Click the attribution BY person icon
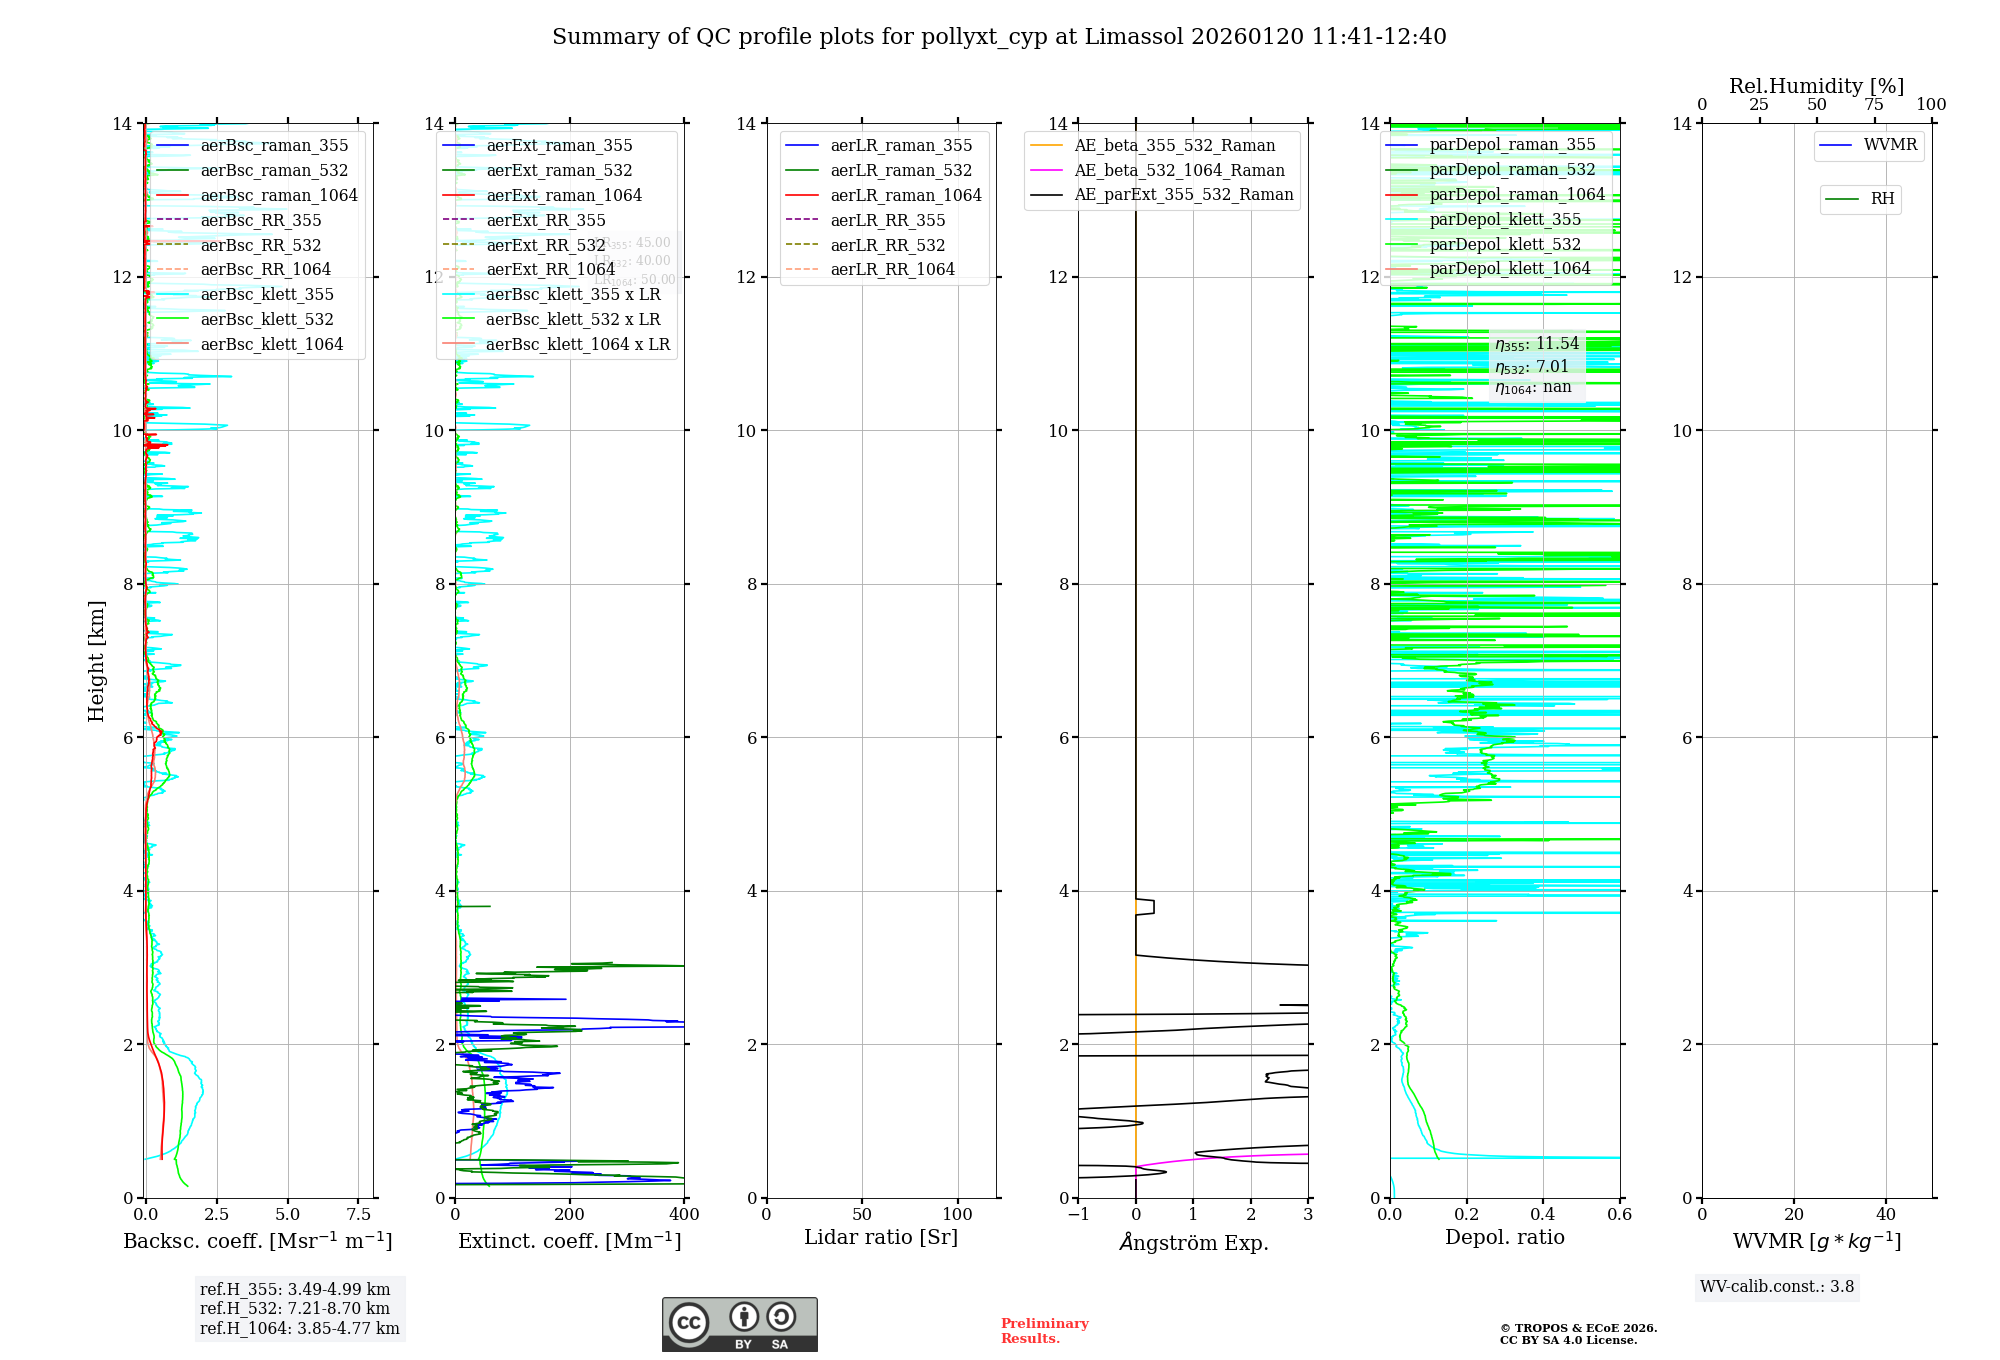 coord(744,1316)
